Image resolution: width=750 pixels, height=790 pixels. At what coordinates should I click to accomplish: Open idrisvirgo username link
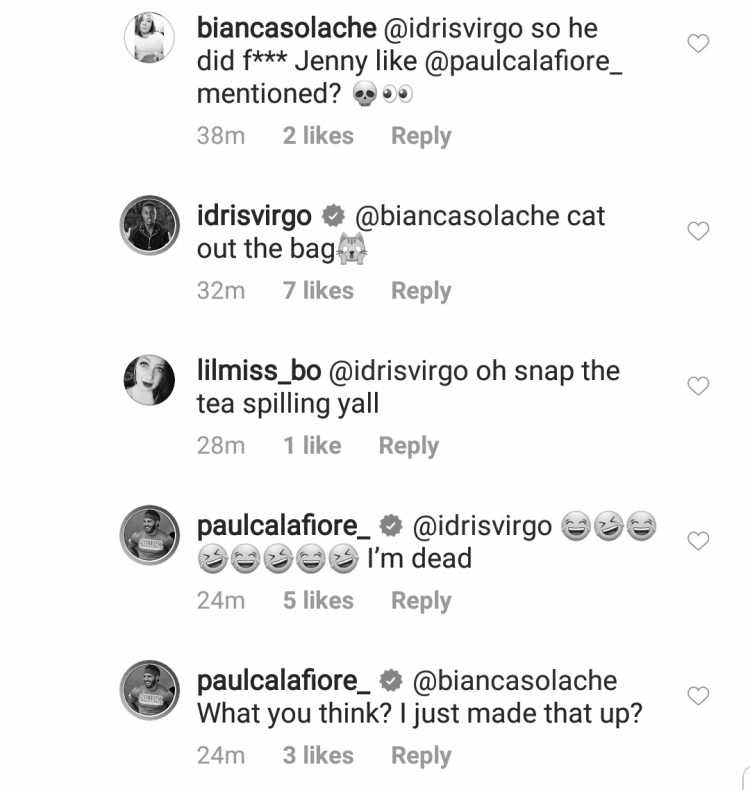tap(254, 217)
